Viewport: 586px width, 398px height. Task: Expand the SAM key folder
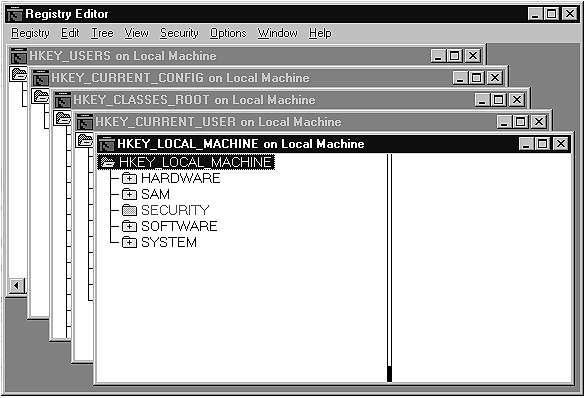pyautogui.click(x=129, y=194)
